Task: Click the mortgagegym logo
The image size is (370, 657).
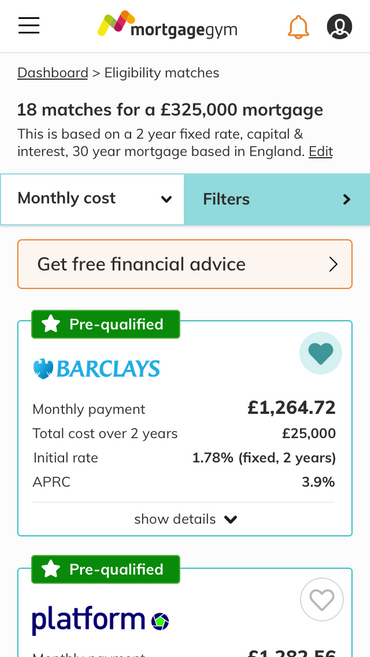Action: [167, 25]
